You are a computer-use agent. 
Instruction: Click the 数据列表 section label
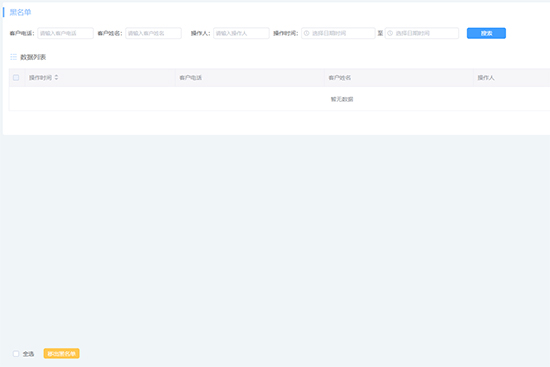(33, 57)
